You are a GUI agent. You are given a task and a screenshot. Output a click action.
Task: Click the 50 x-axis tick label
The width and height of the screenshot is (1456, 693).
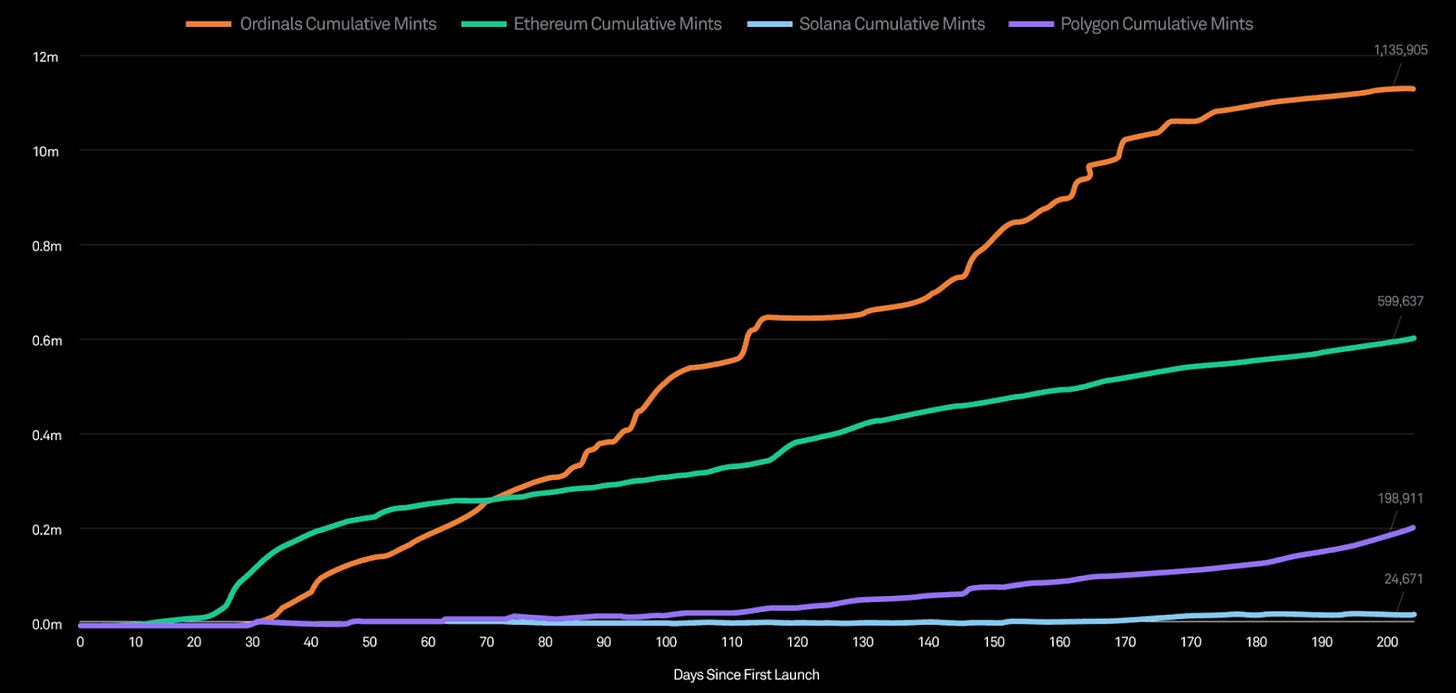coord(370,642)
